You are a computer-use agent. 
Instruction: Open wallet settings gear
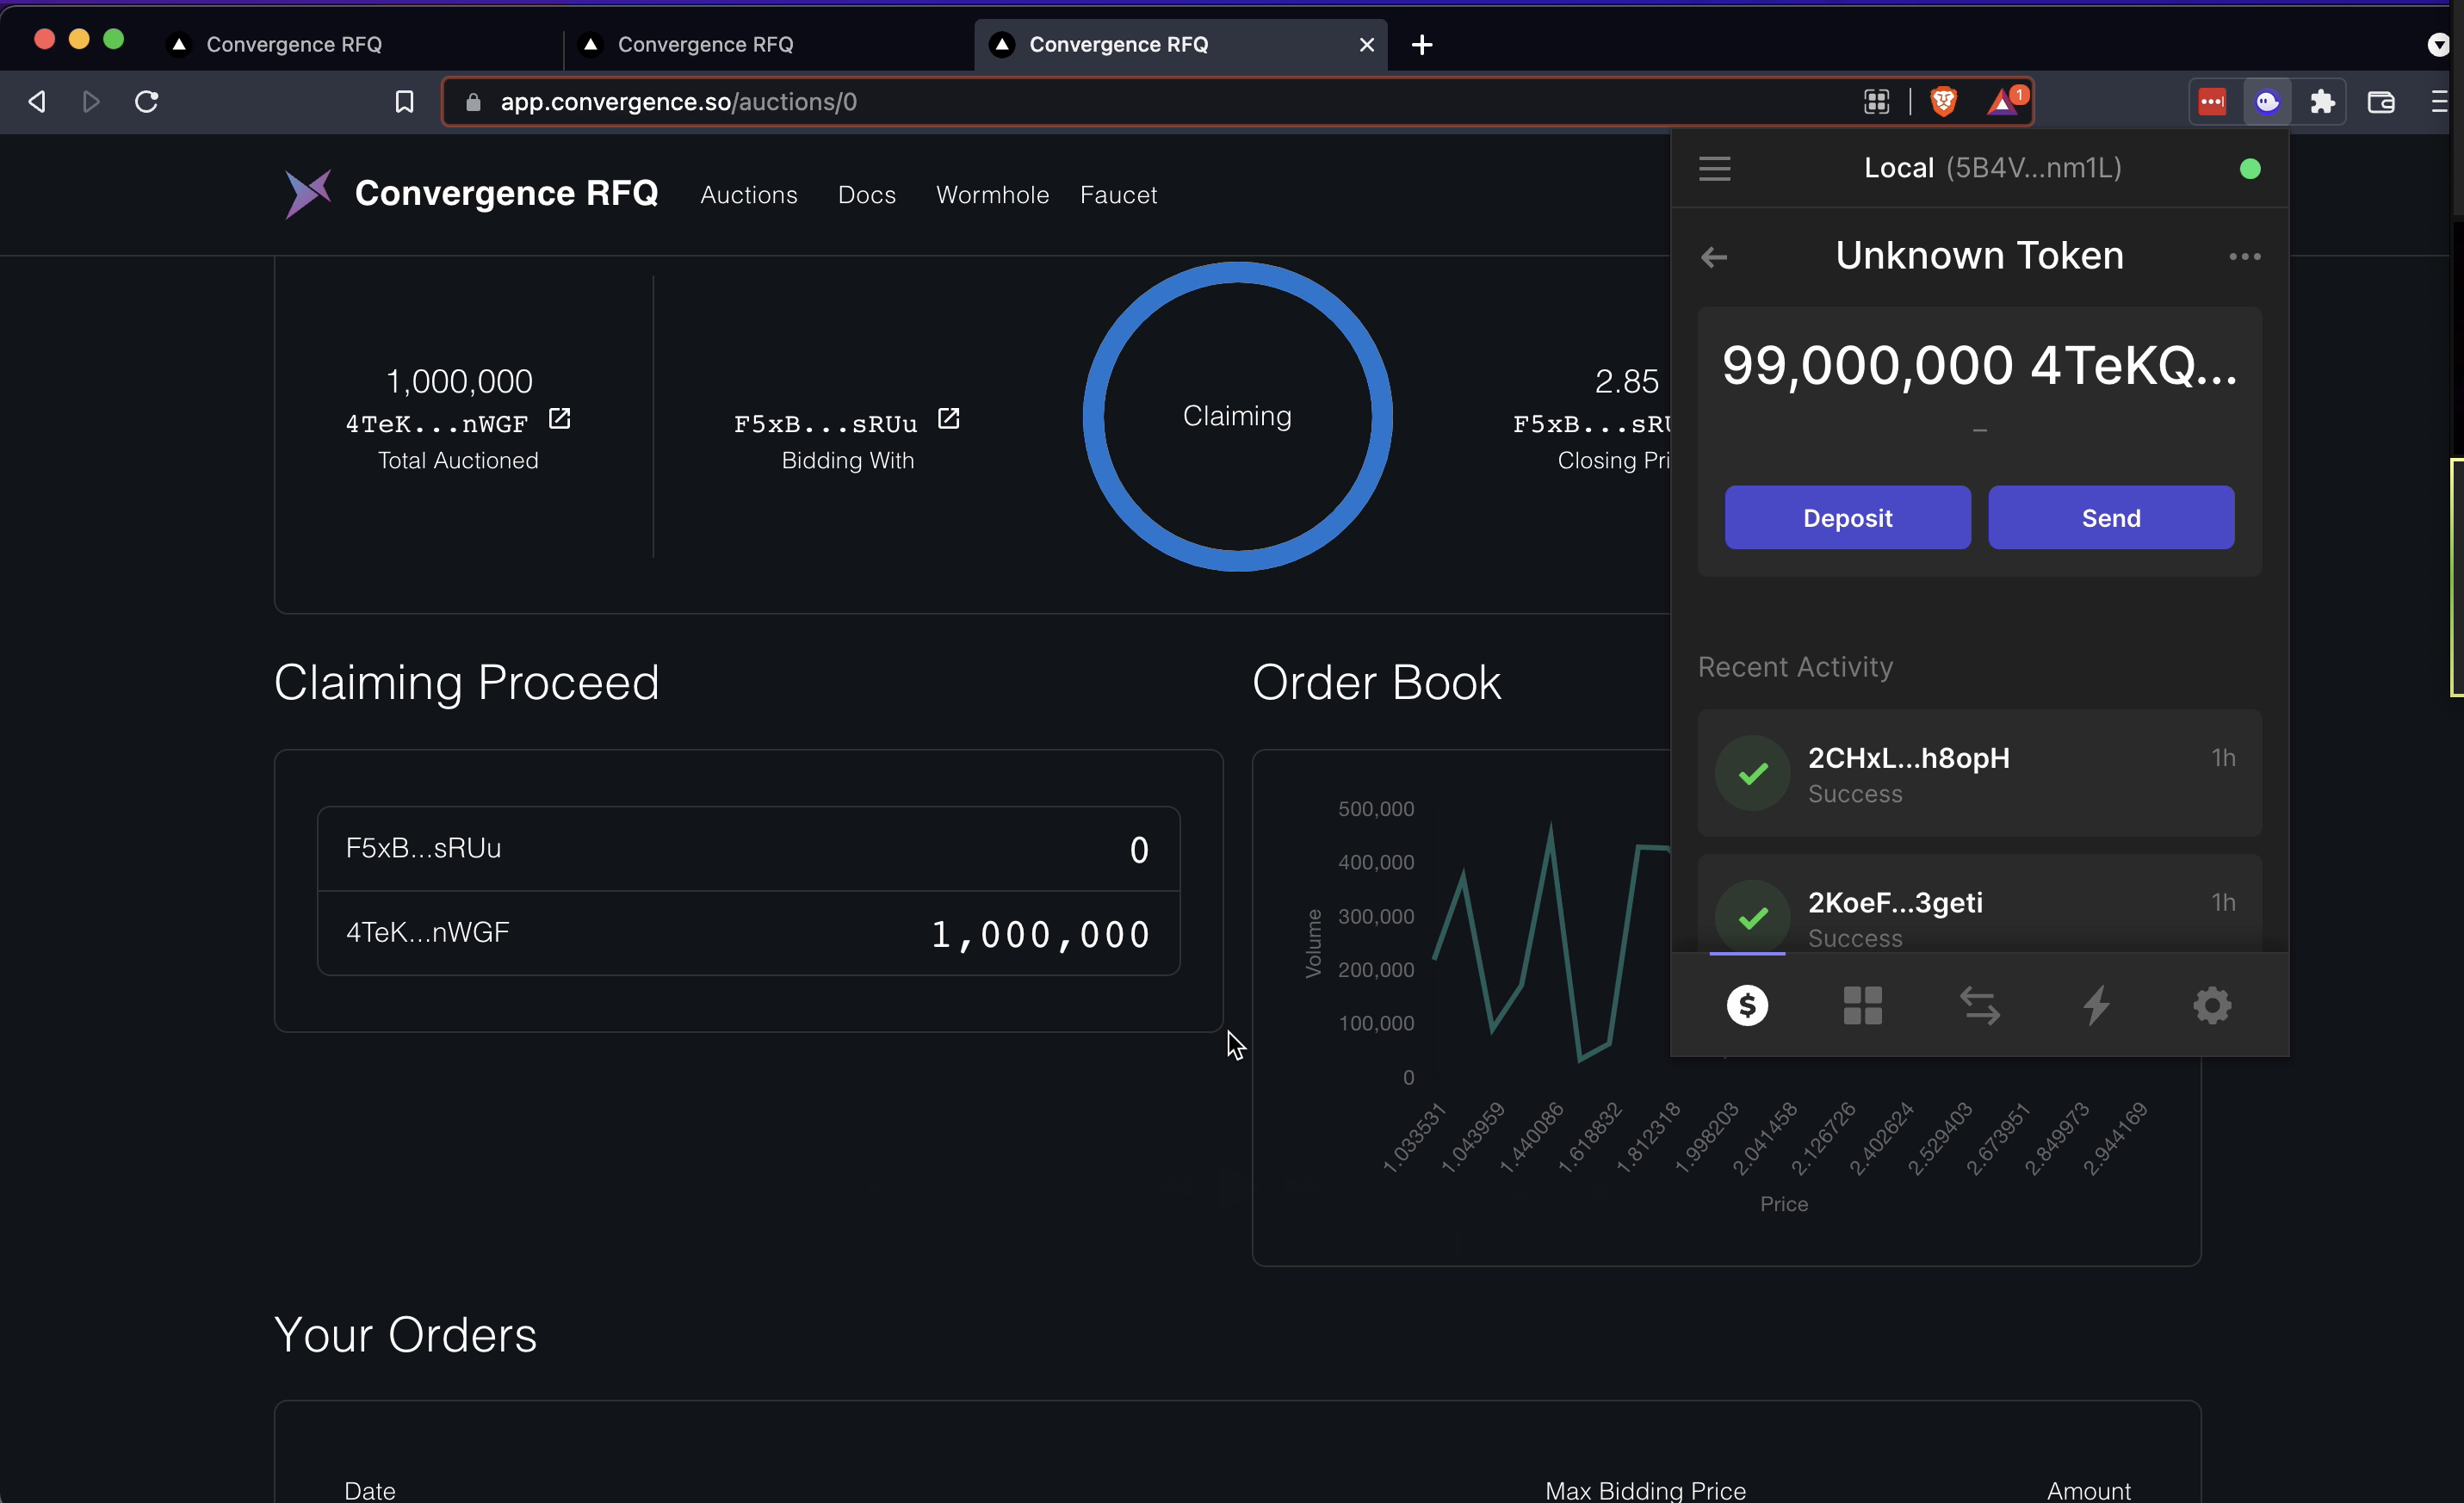tap(2212, 1005)
